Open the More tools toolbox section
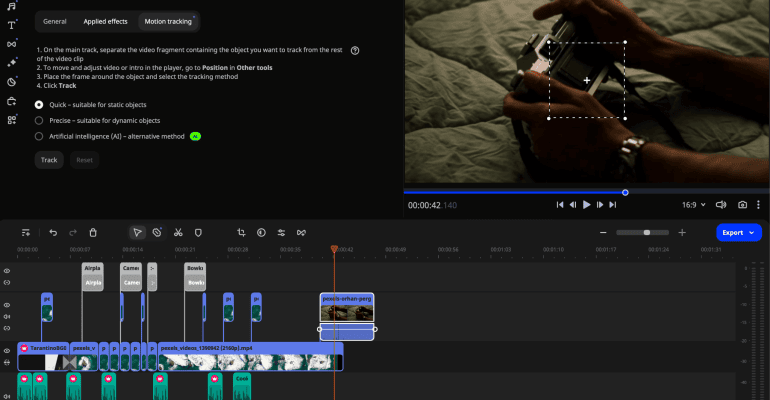This screenshot has height=400, width=770. [11, 101]
